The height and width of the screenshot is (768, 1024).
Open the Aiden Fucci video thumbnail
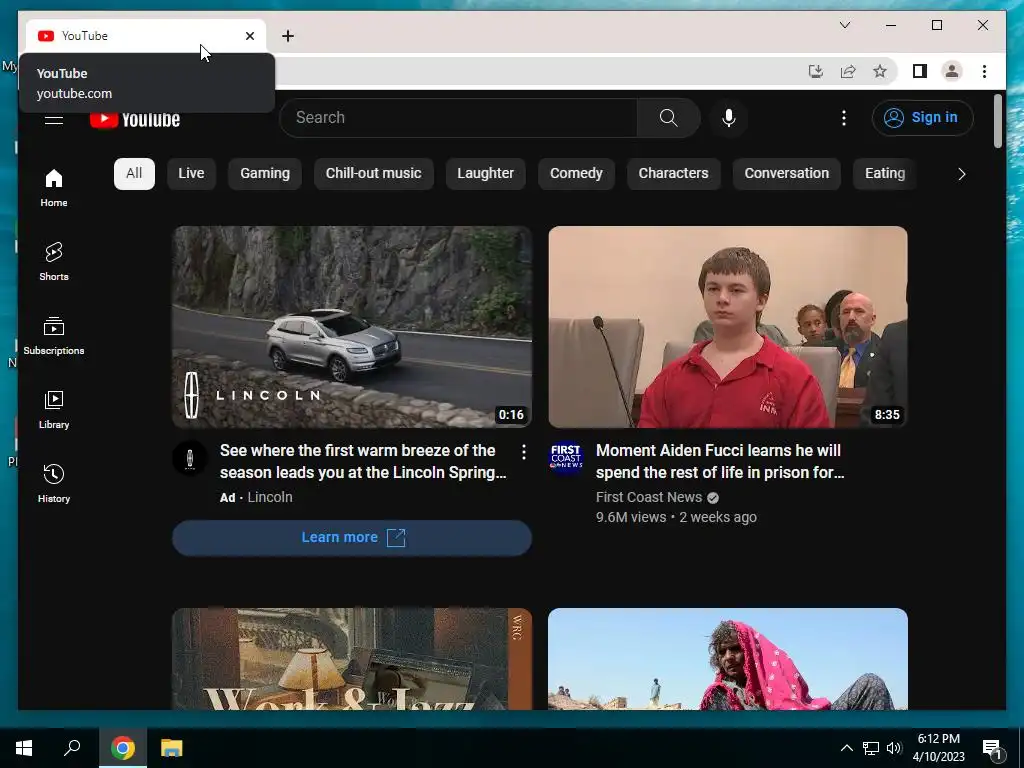click(728, 327)
